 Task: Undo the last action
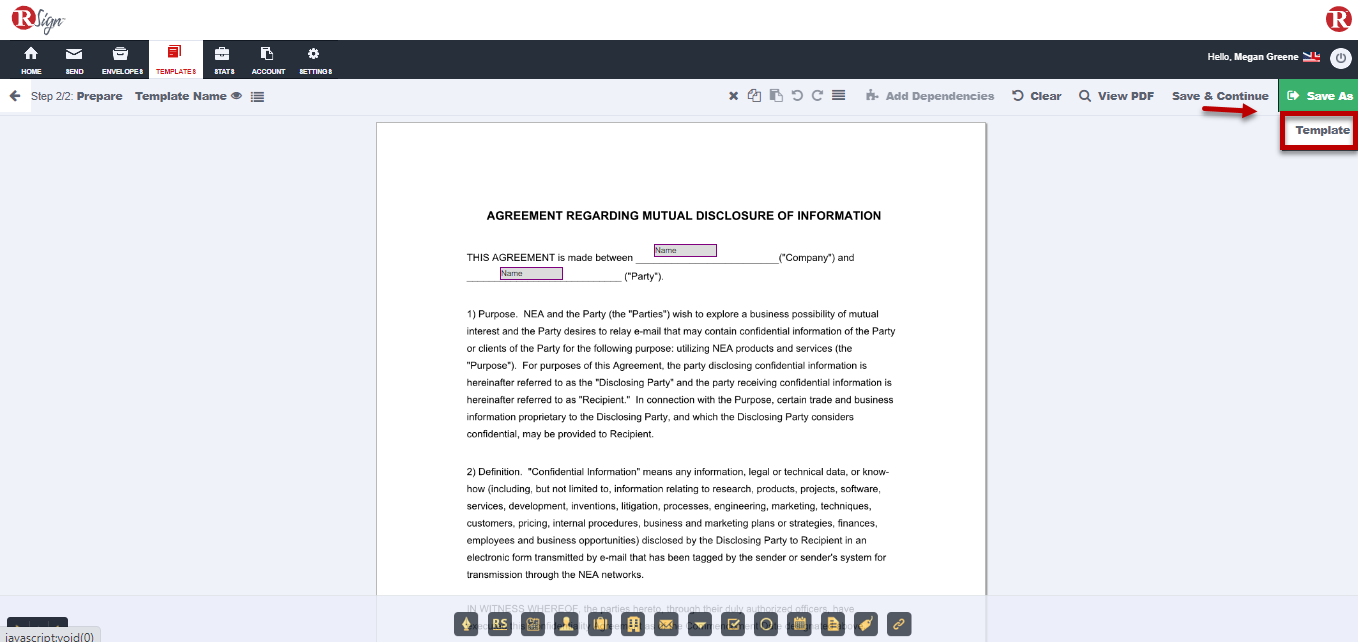[797, 96]
